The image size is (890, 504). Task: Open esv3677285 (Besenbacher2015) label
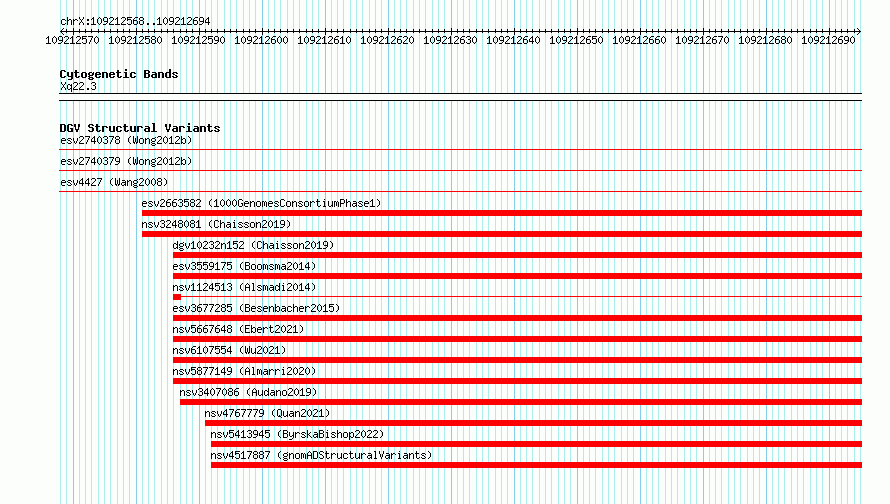tap(256, 308)
